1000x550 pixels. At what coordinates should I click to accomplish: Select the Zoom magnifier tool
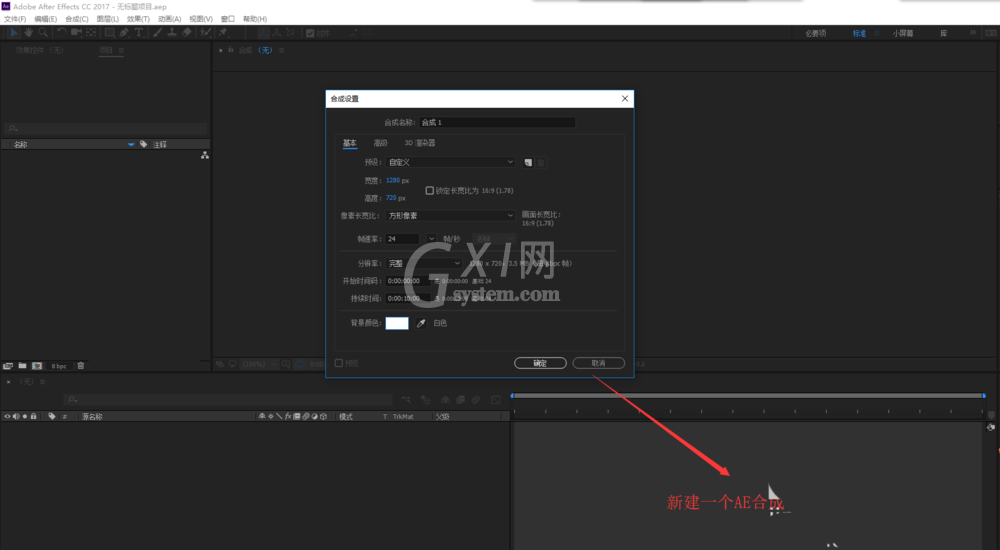click(43, 33)
